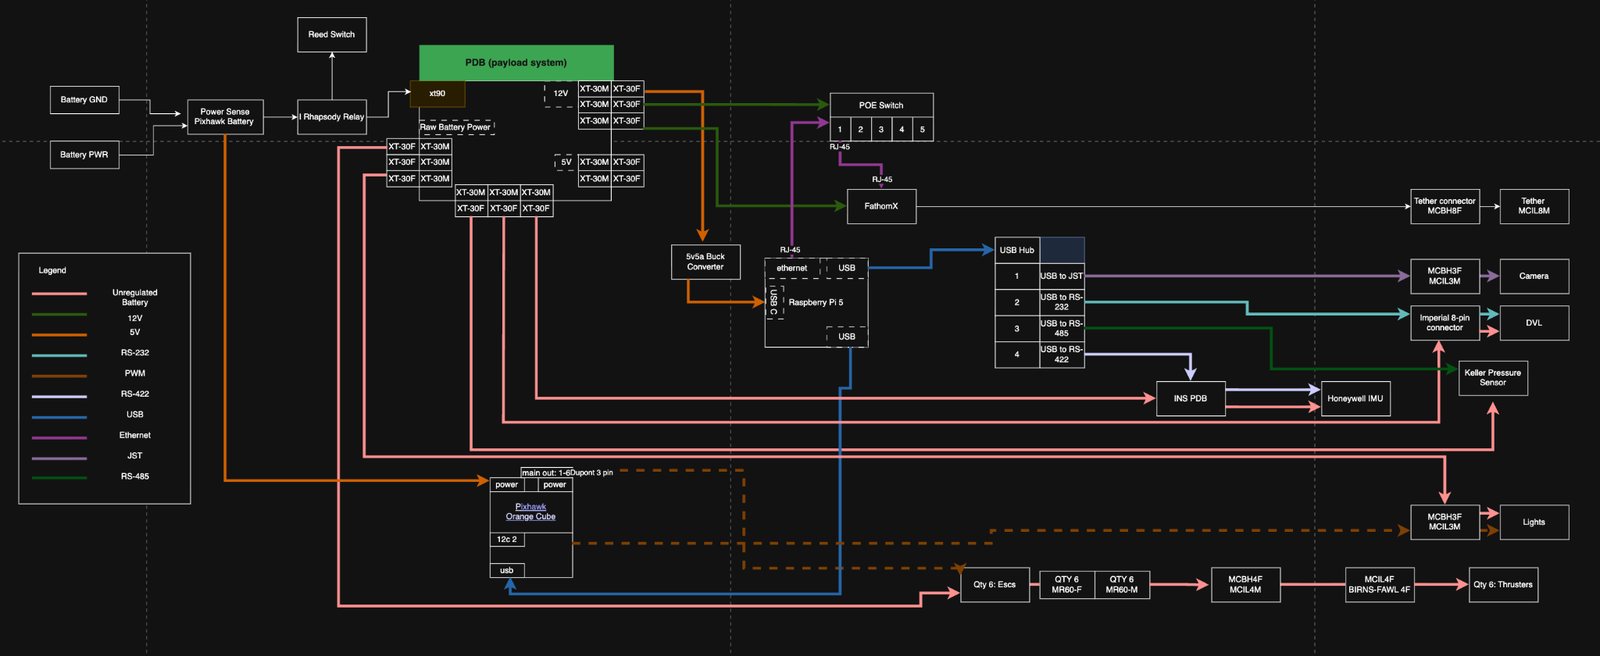
Task: Select the Honeywell IMU block
Action: [x=1356, y=399]
